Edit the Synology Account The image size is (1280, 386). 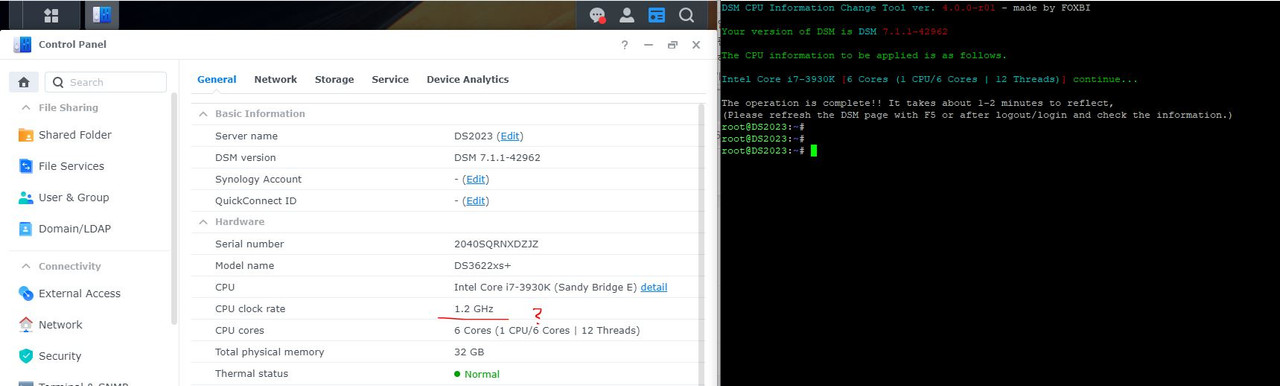coord(476,179)
